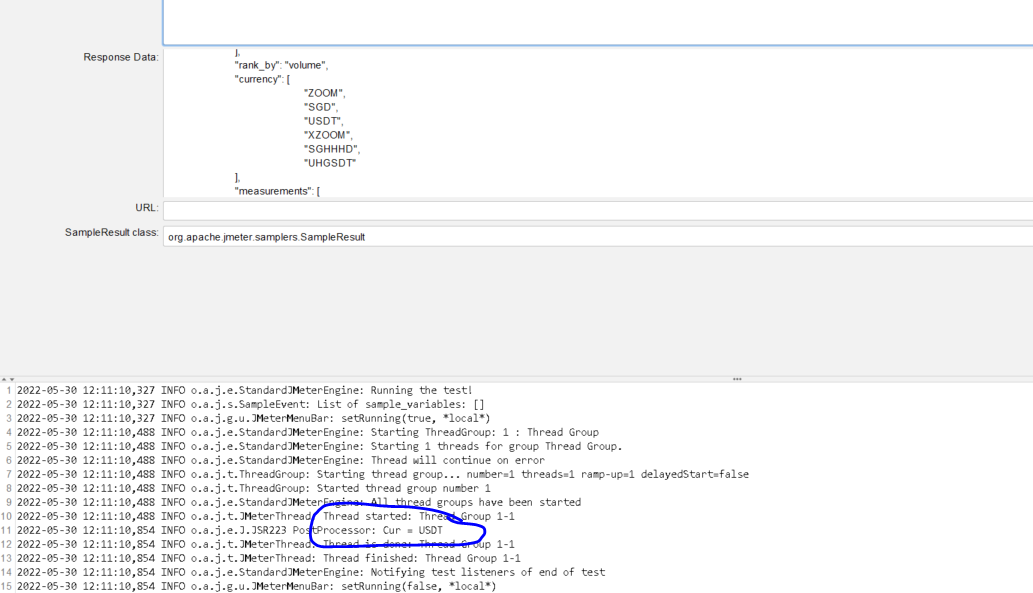The width and height of the screenshot is (1033, 593).
Task: Click log line 10 "Thread started: Thread Group 1-1"
Action: [265, 516]
